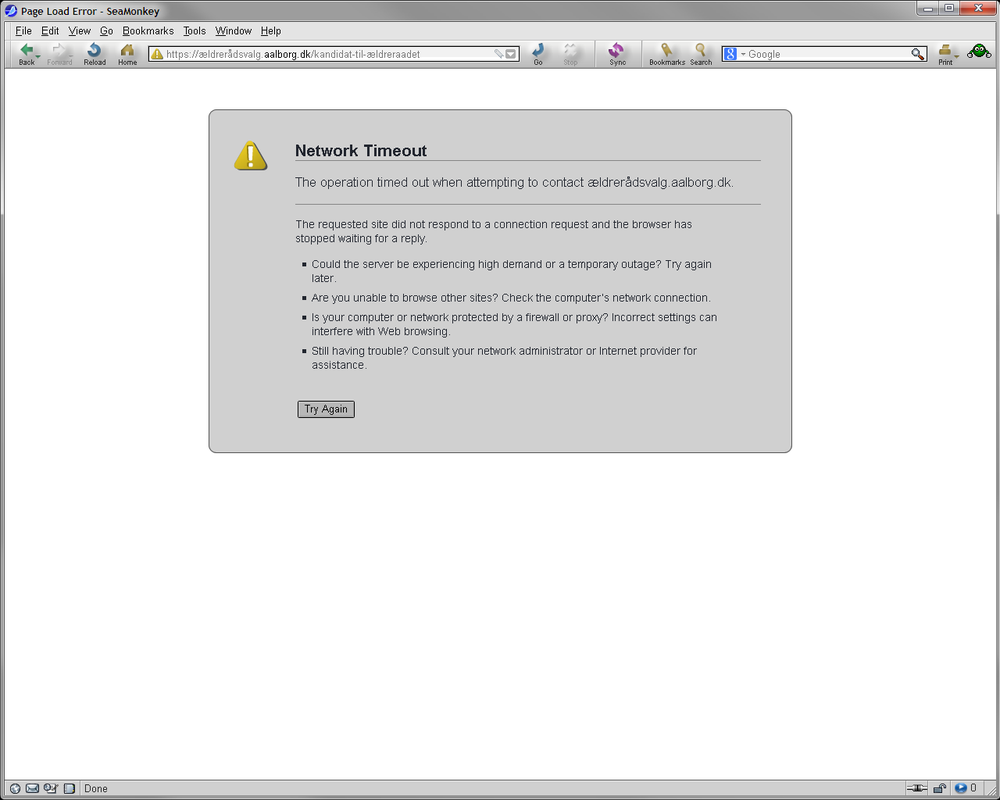Open the Go menu

pyautogui.click(x=107, y=31)
